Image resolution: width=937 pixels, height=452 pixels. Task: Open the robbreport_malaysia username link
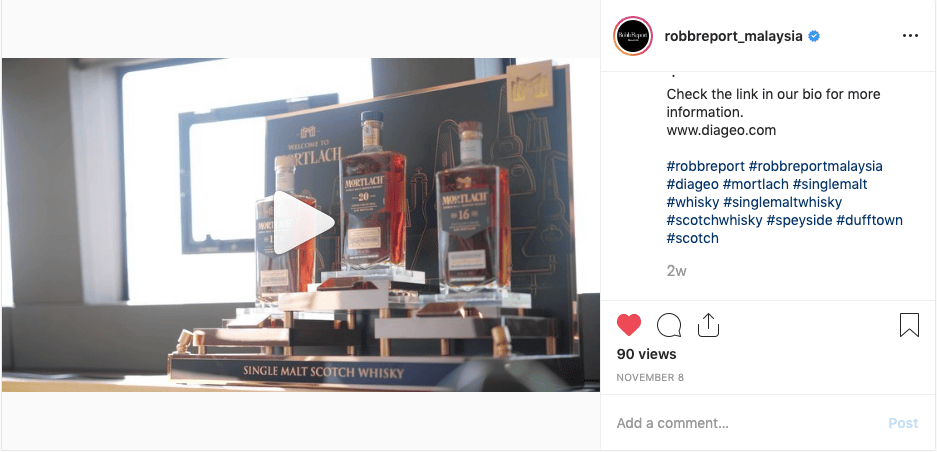click(x=733, y=36)
